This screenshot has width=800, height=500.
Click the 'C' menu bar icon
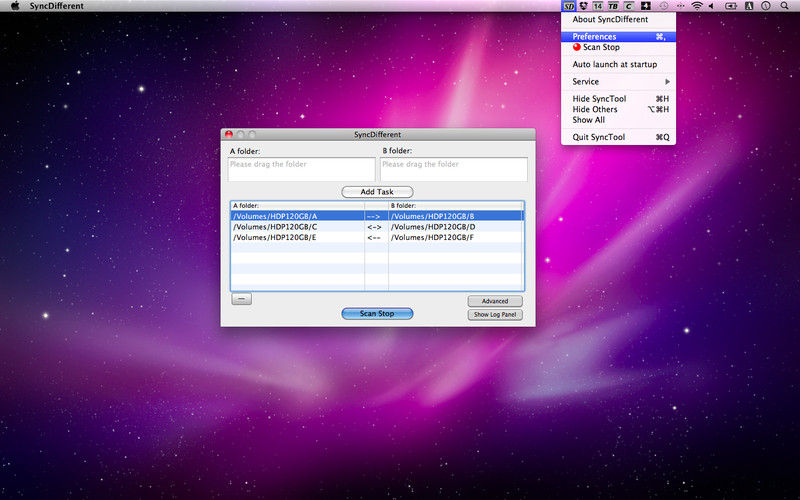click(629, 6)
